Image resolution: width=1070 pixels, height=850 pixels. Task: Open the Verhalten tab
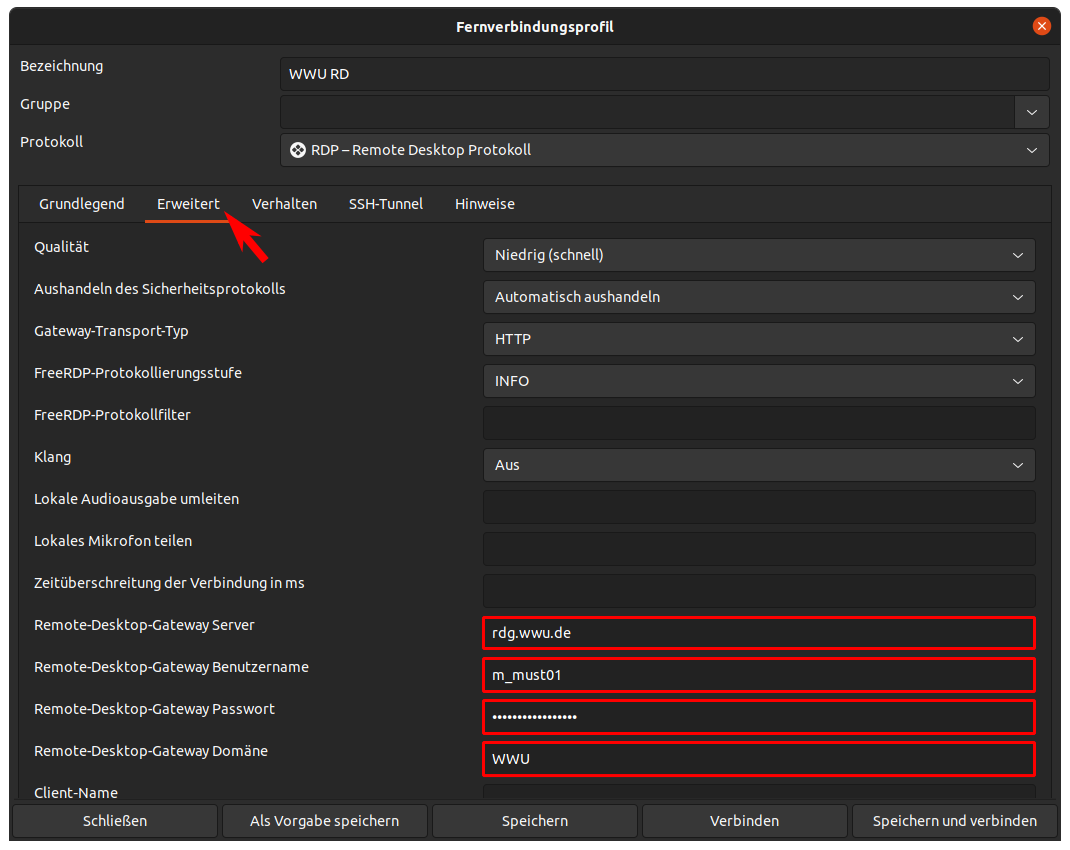click(x=284, y=204)
